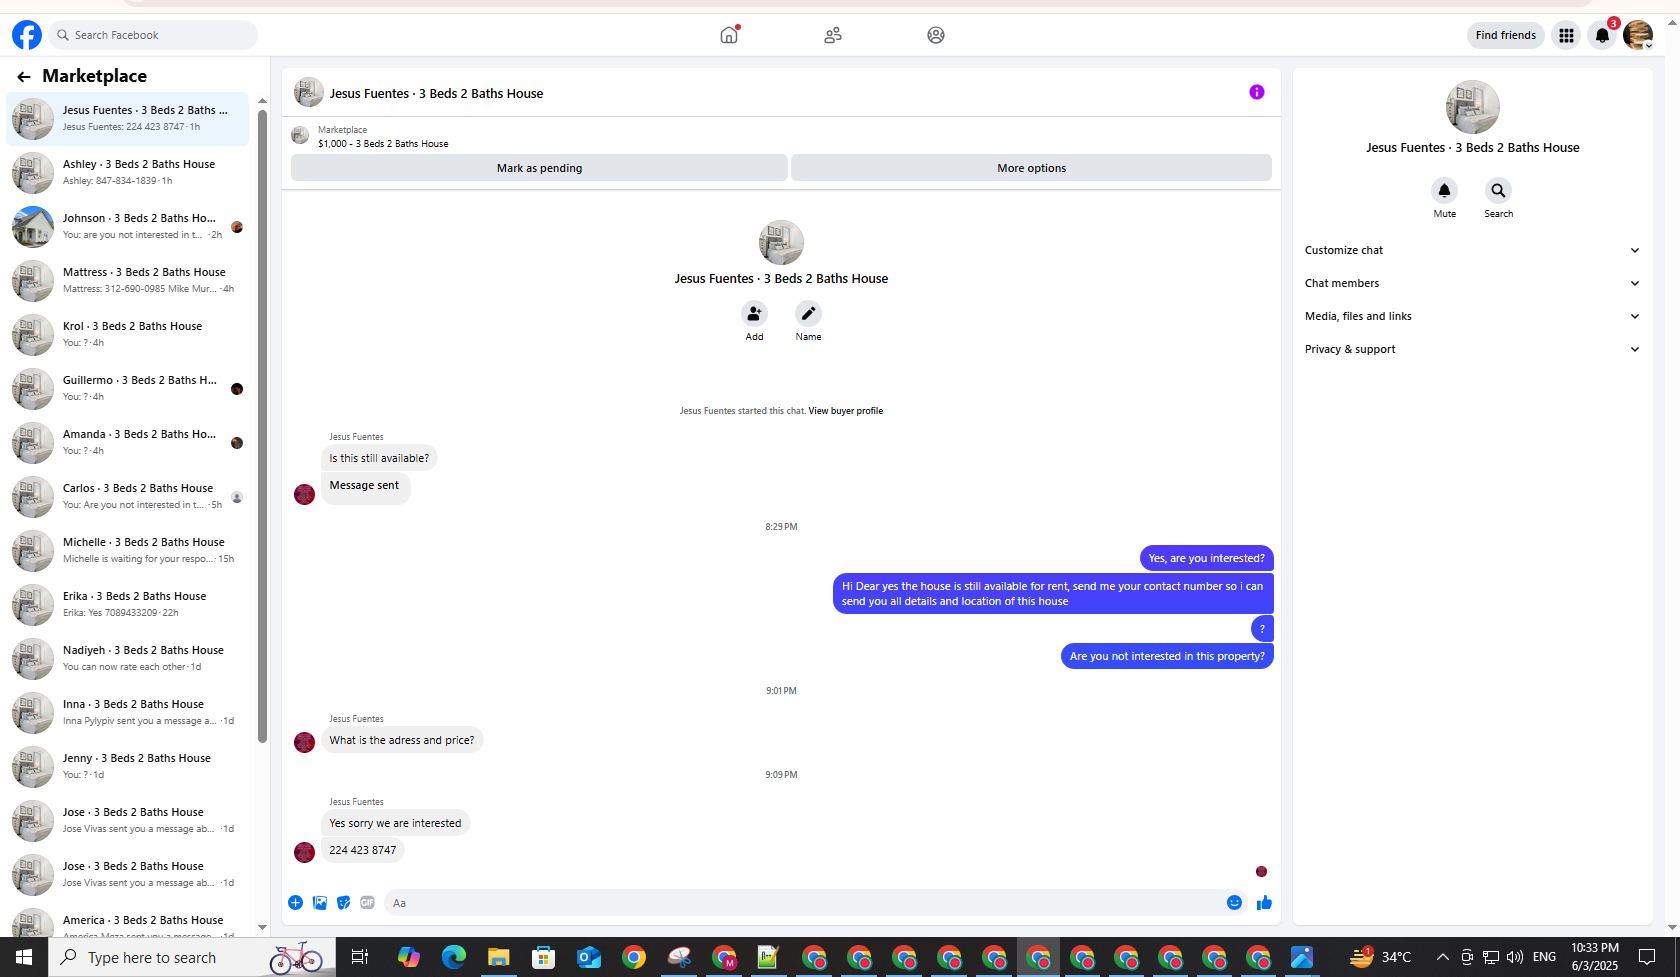Screen dimensions: 1680x977
Task: Open the Inna conversation
Action: (x=128, y=712)
